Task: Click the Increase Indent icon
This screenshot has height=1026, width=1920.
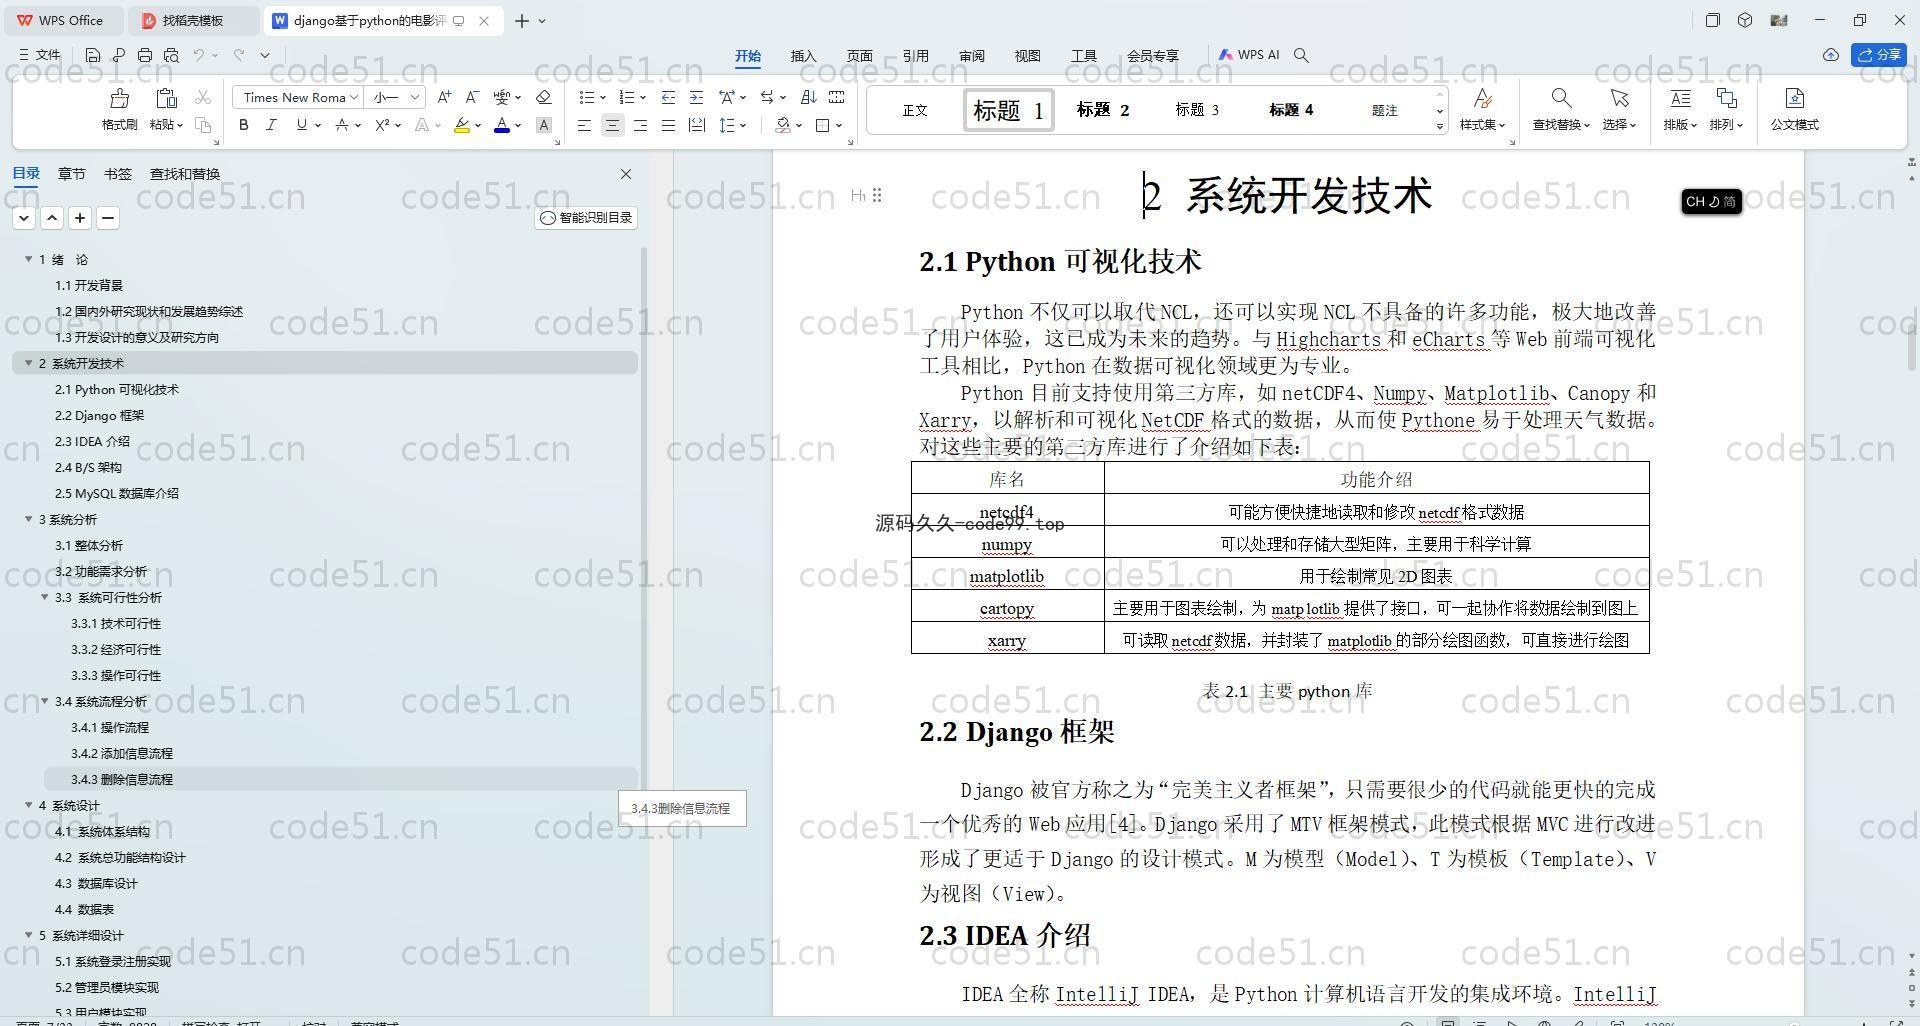Action: point(696,97)
